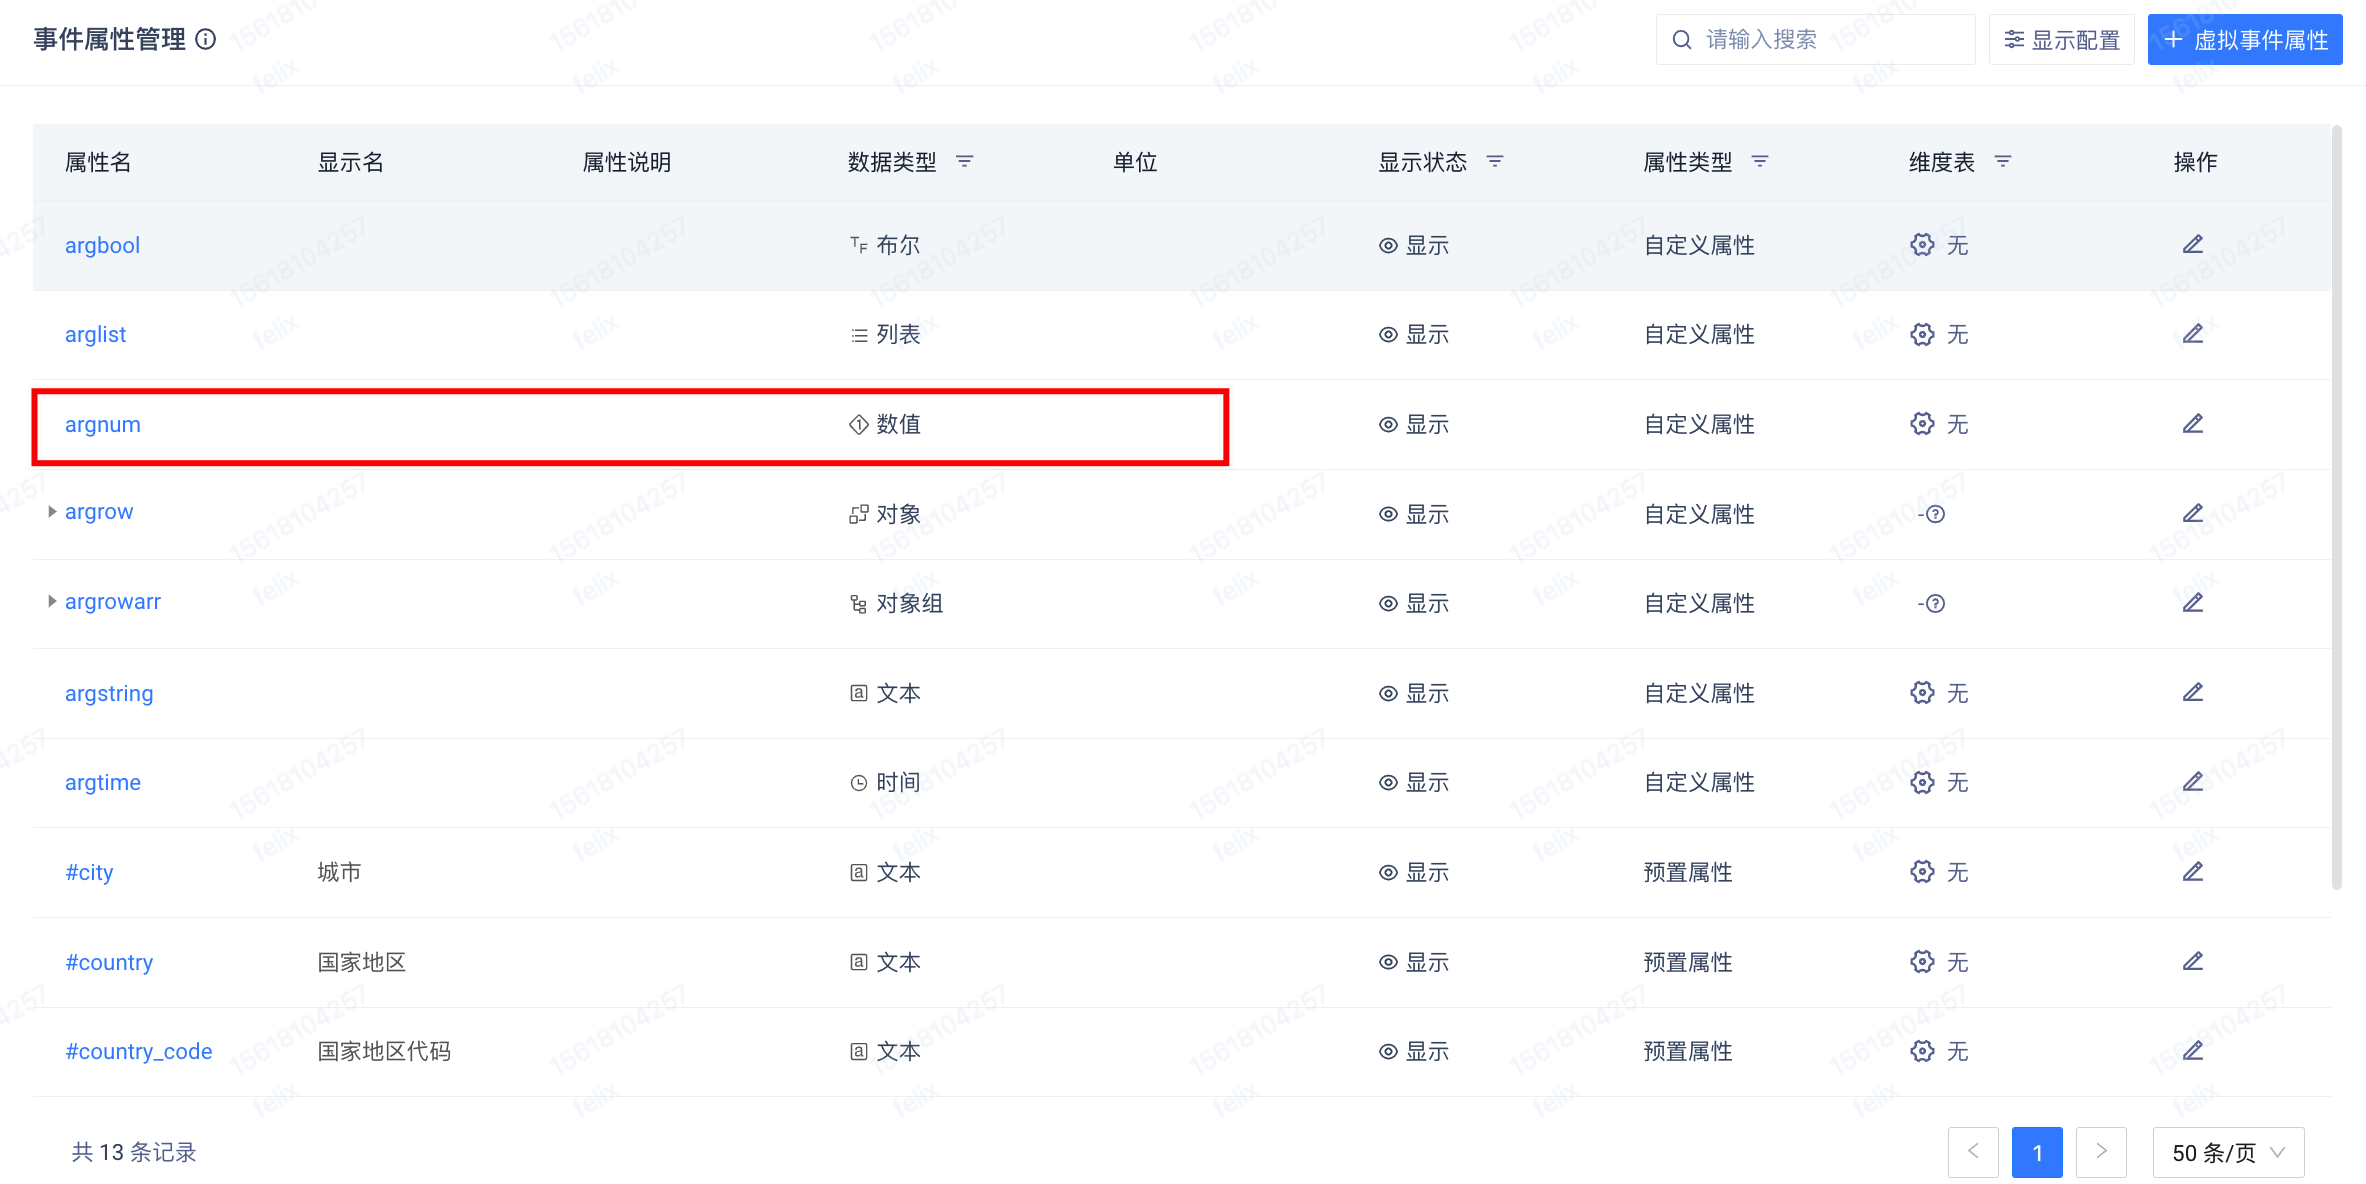Open the #city property link
The image size is (2366, 1184).
89,872
